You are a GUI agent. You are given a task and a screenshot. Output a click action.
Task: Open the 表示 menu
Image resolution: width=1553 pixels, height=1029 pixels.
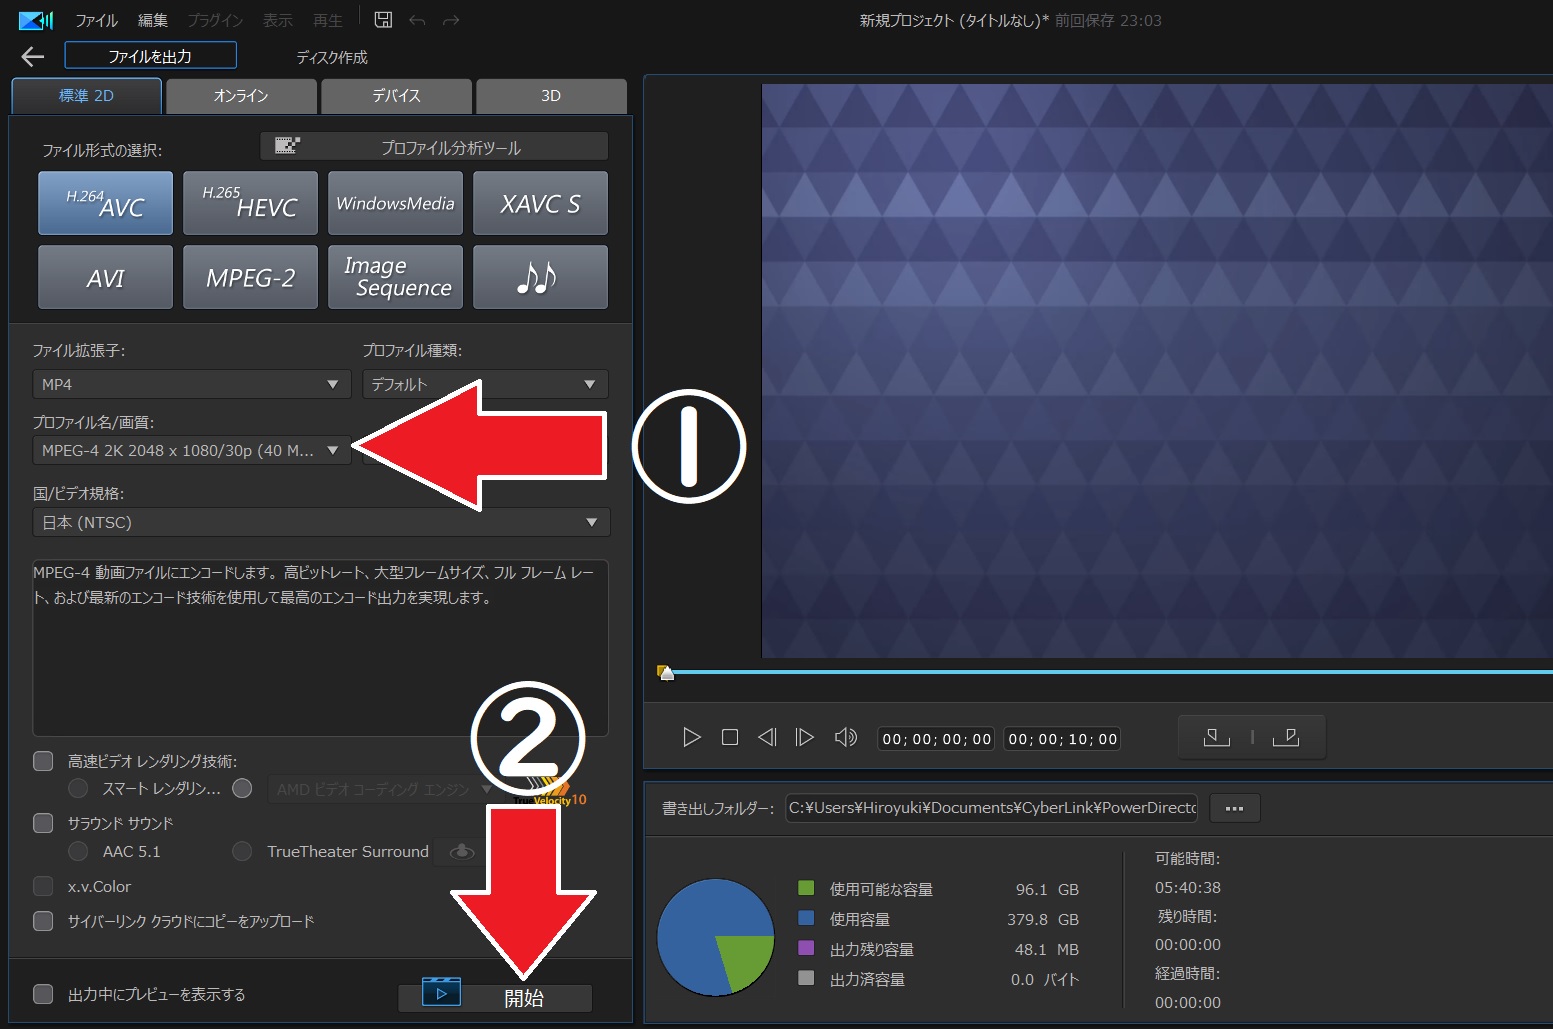(278, 21)
